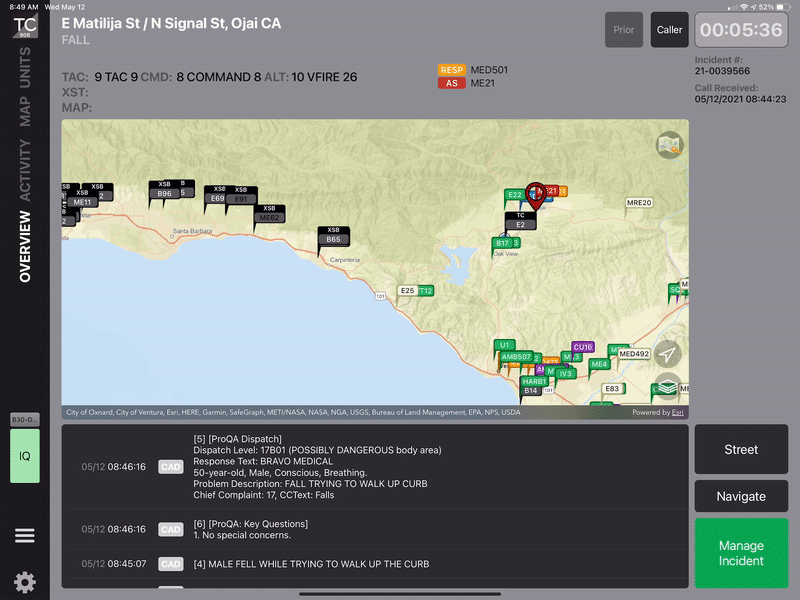The image size is (800, 600).
Task: Tap the red incident location pin
Action: pos(536,195)
